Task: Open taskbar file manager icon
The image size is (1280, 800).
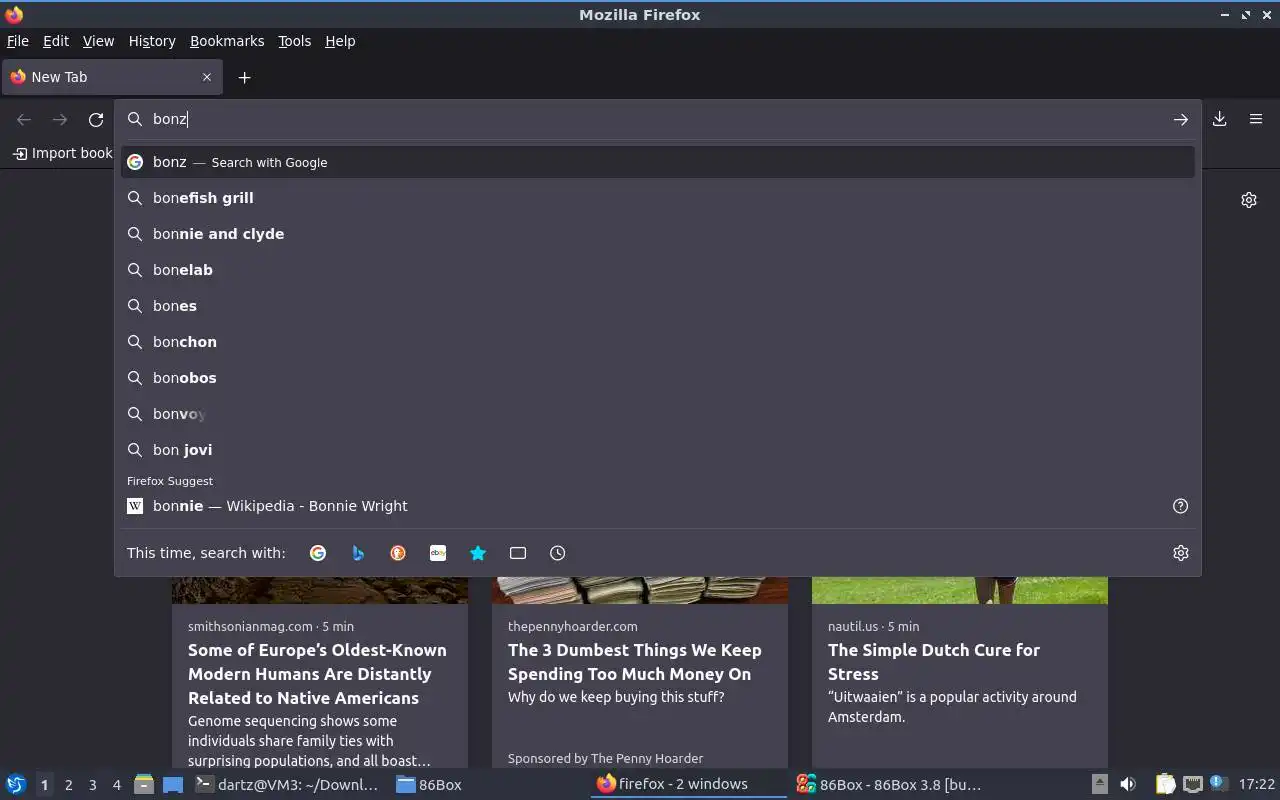Action: [144, 784]
